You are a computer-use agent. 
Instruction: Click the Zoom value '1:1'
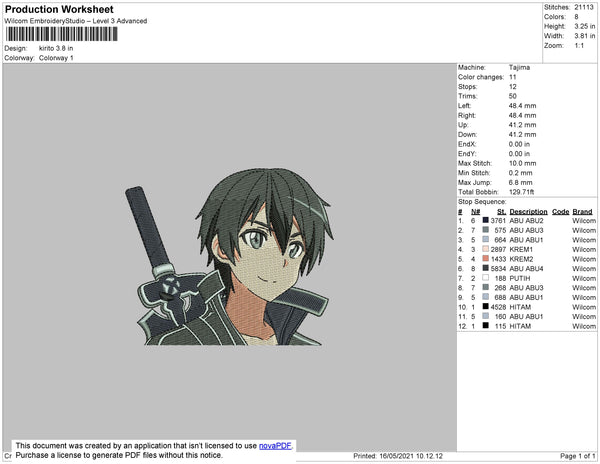(579, 46)
